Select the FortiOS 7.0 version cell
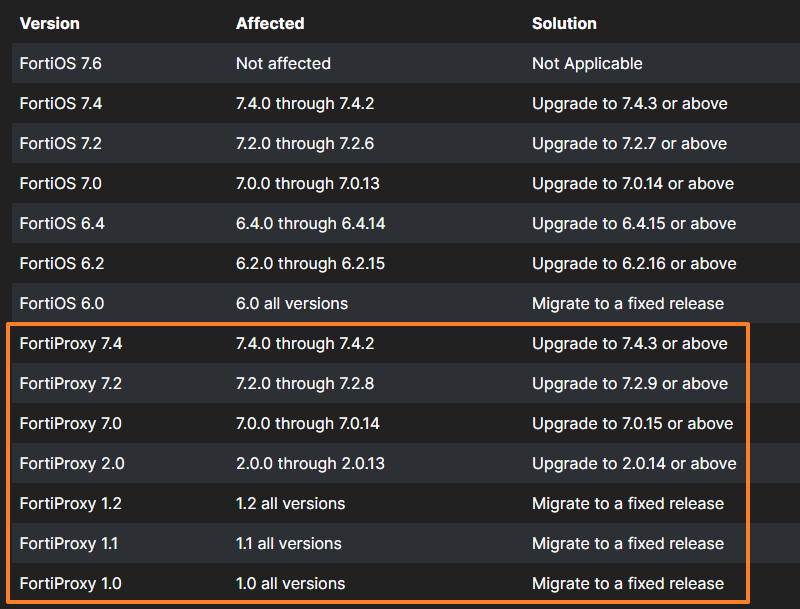The width and height of the screenshot is (800, 609). (x=61, y=183)
